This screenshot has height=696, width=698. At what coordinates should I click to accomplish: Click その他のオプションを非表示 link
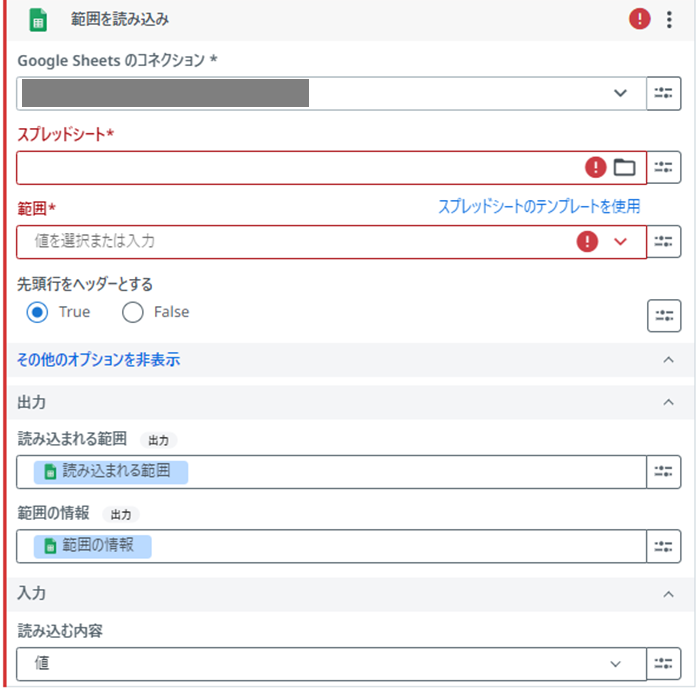(x=98, y=360)
